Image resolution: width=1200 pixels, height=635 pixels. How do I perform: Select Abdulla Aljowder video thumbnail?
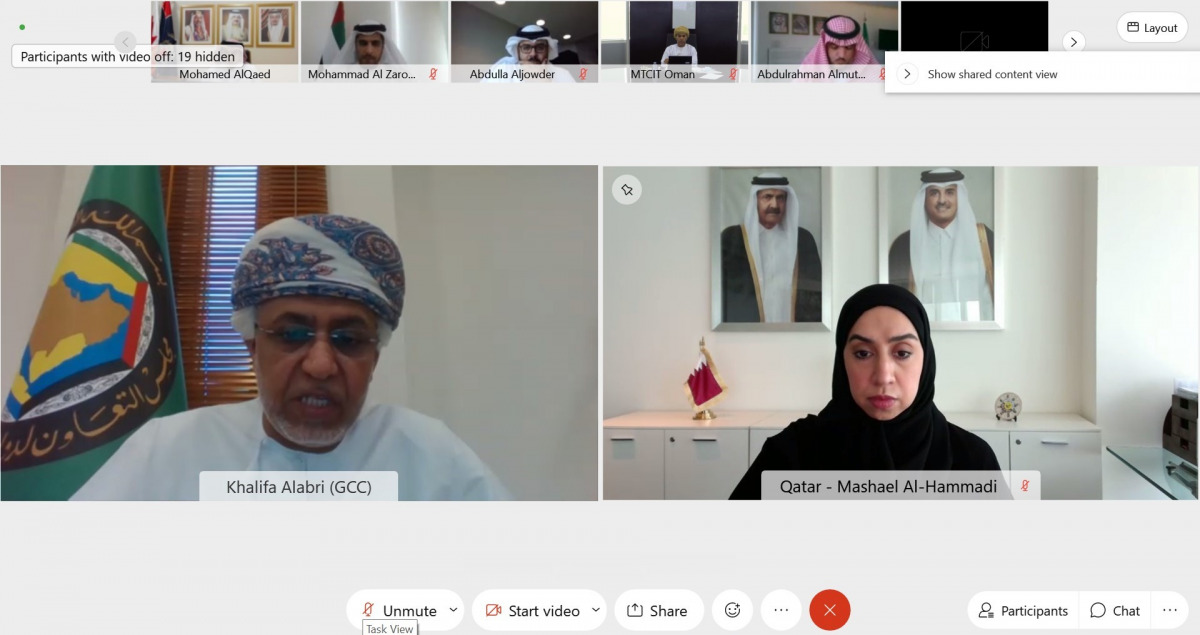524,41
